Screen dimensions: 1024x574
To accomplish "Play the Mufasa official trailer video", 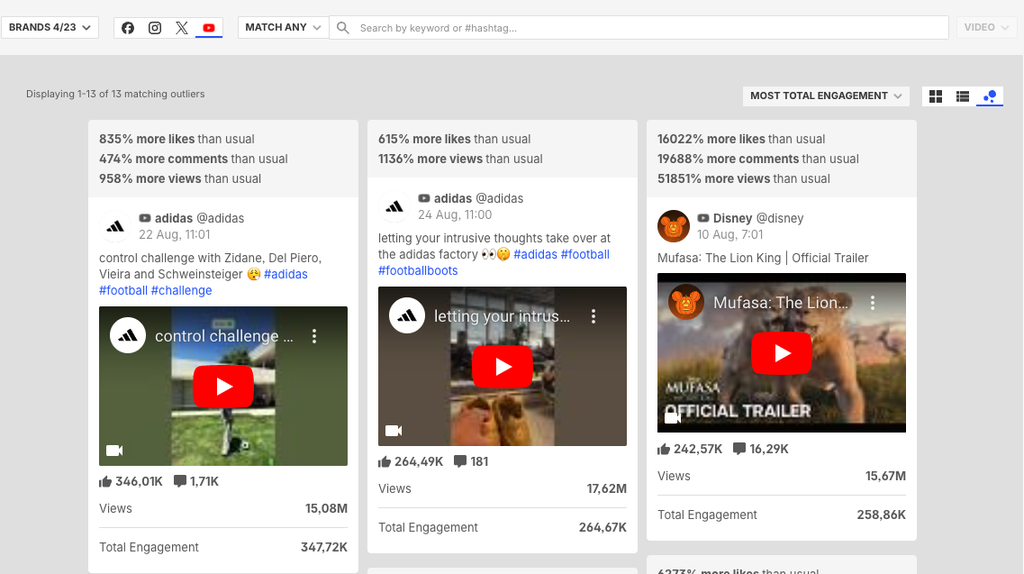I will [x=781, y=352].
